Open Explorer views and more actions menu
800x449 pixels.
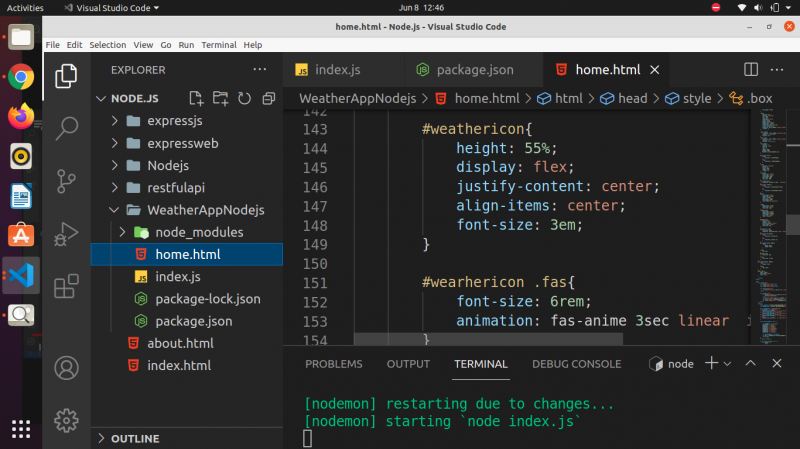260,69
